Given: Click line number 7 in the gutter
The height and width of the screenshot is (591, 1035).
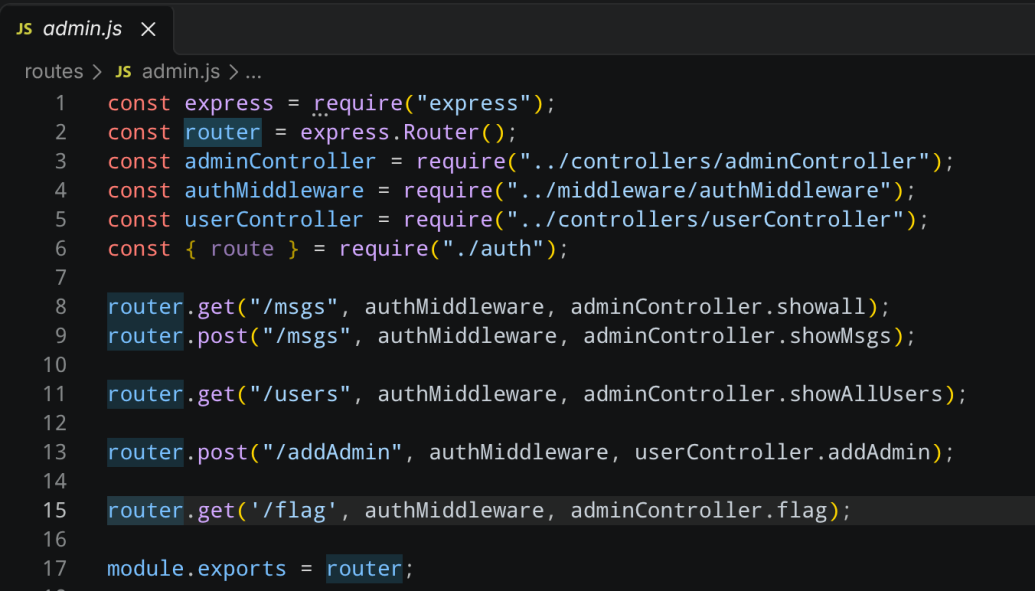Looking at the screenshot, I should point(61,277).
